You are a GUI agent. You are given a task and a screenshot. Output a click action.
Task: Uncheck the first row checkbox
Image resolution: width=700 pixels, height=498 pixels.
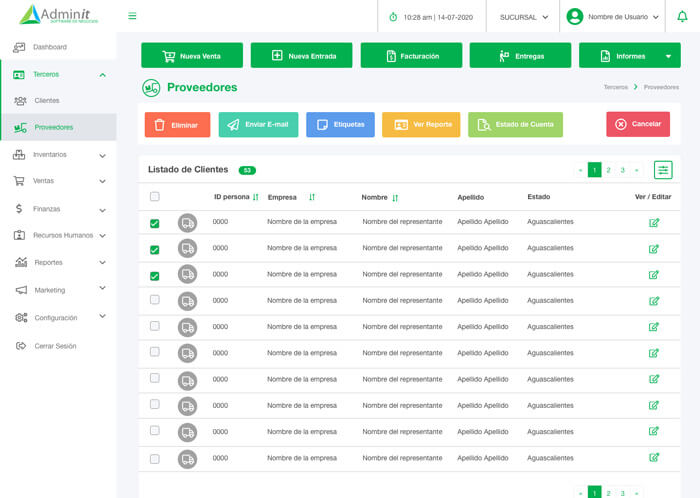154,223
